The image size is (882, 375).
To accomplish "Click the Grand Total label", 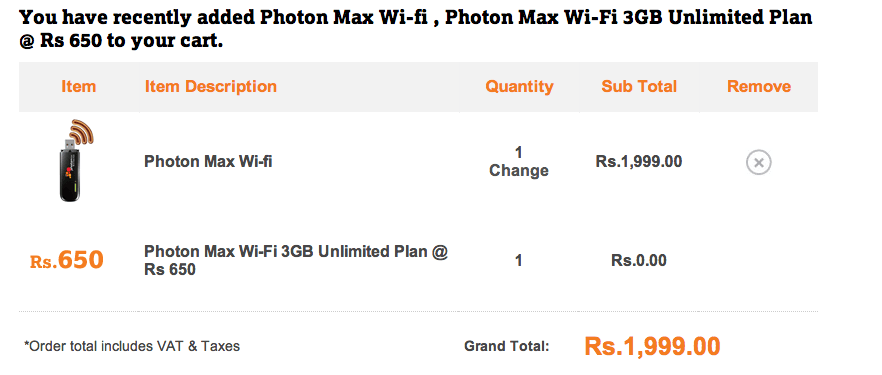I will tap(506, 346).
